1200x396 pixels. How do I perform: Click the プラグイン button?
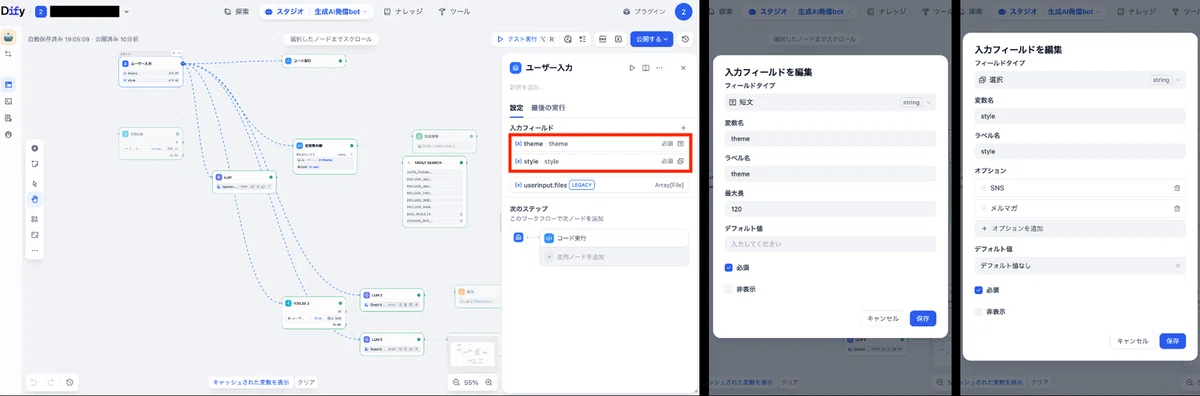643,12
